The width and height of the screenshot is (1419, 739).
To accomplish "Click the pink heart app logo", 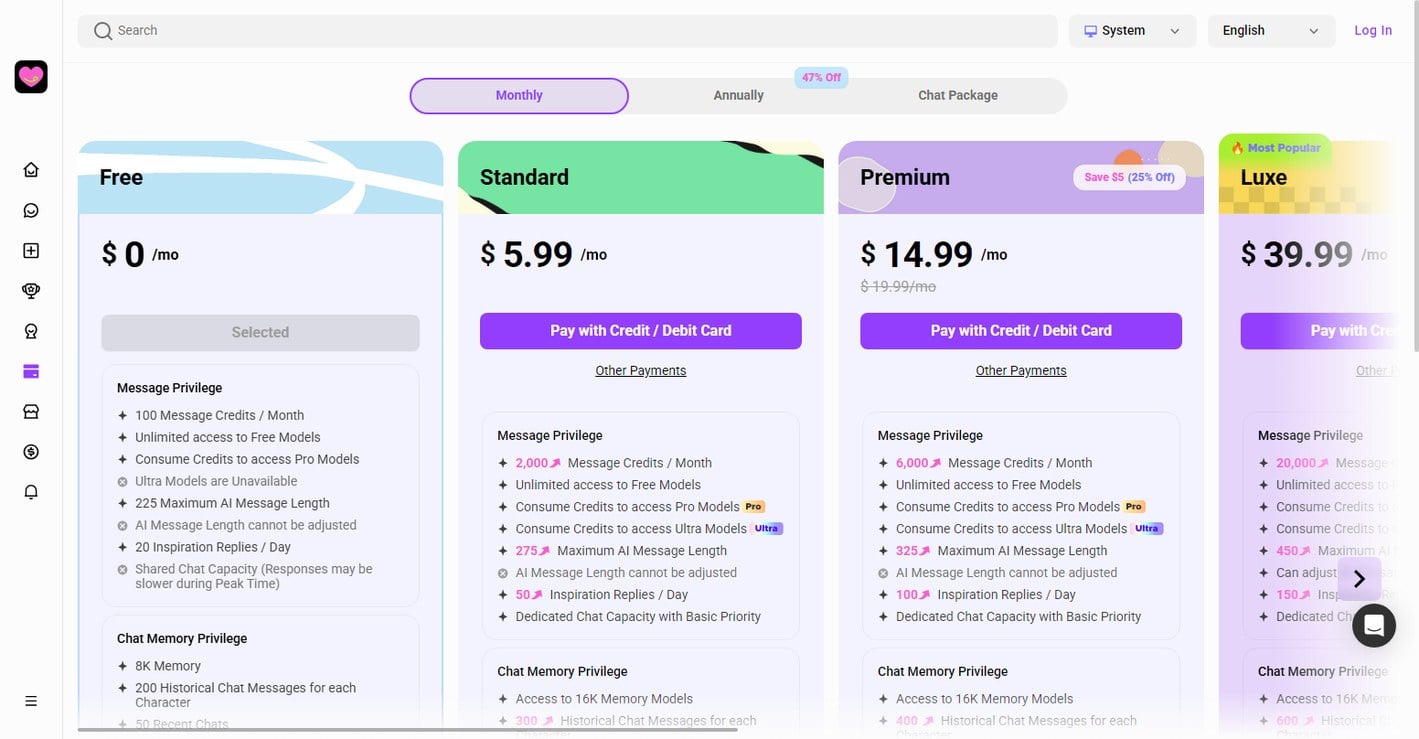I will click(x=31, y=77).
